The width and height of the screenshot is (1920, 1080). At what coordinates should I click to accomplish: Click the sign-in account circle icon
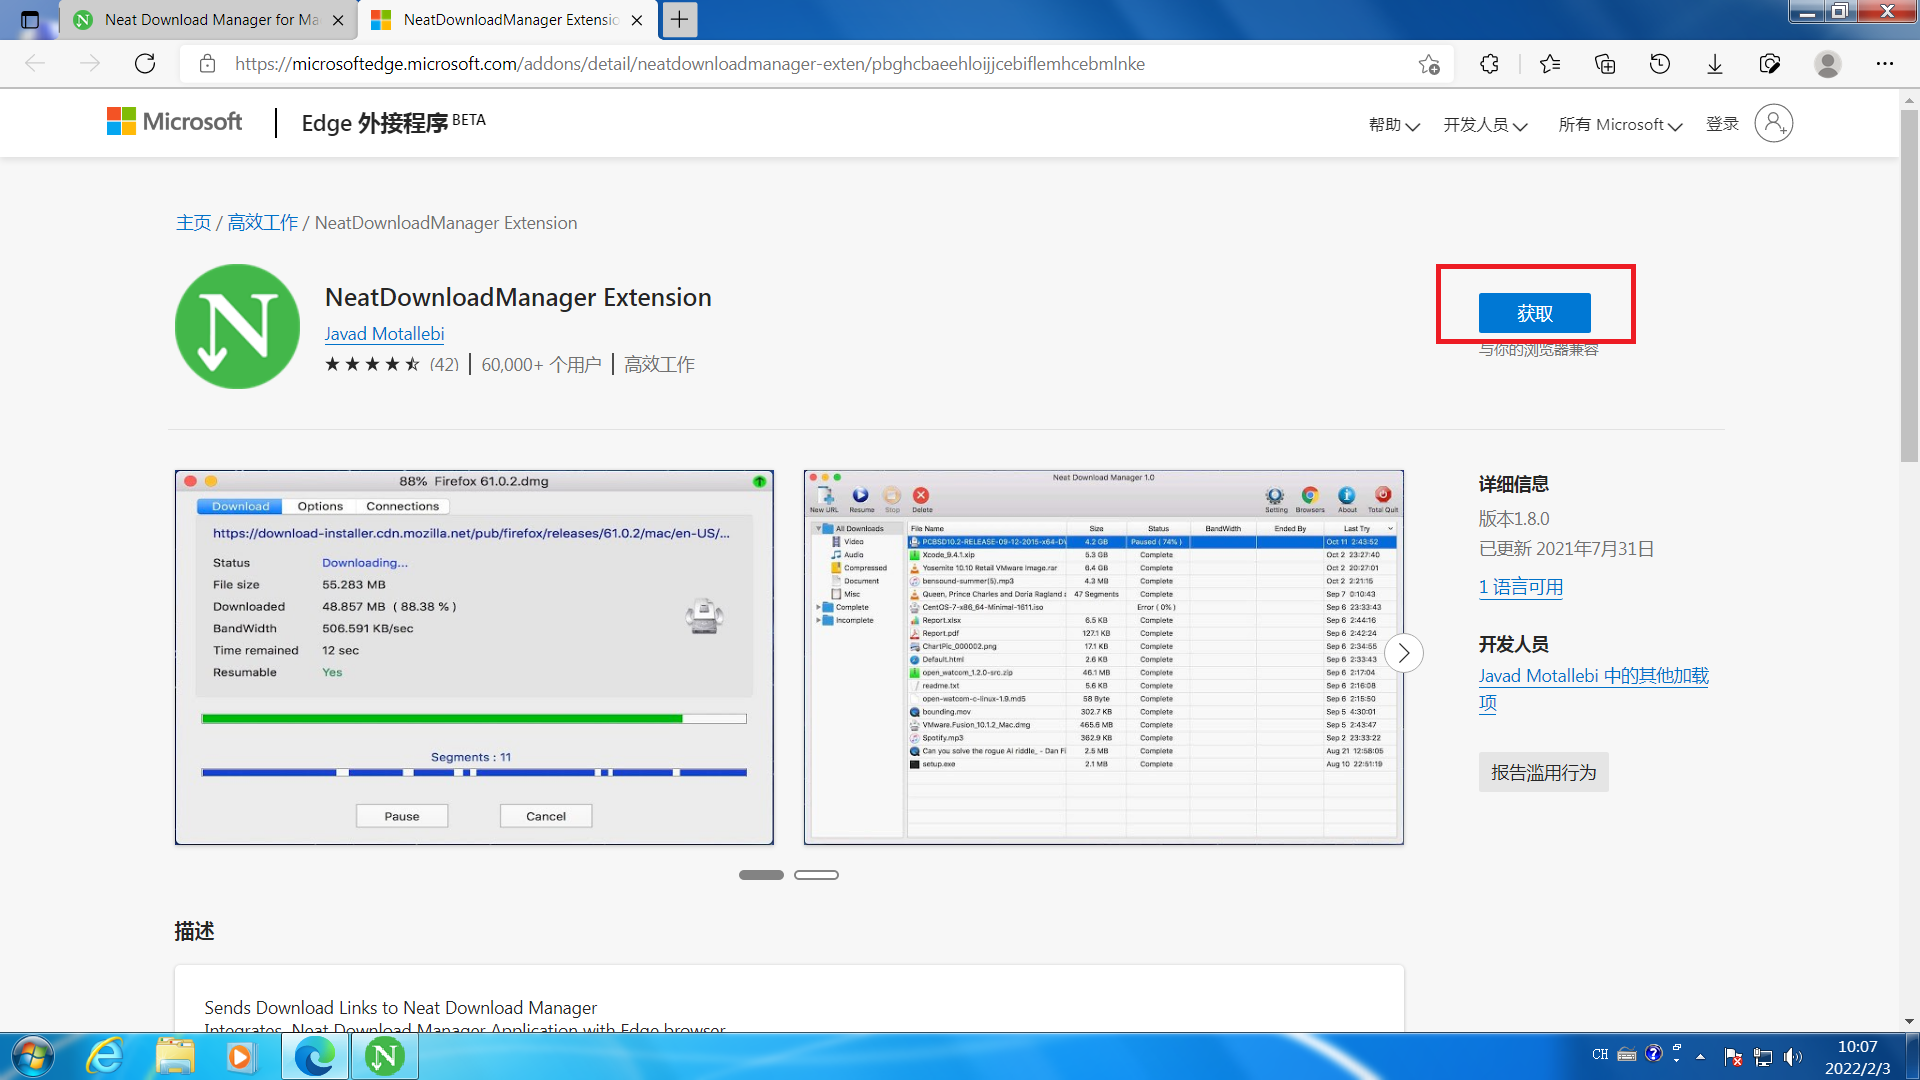(1774, 123)
